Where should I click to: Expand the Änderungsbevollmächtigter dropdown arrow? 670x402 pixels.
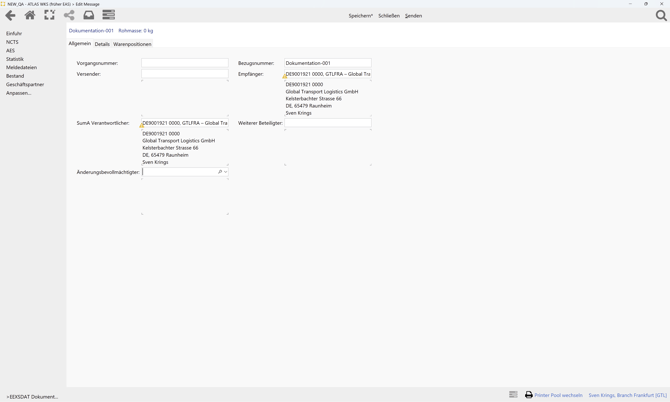pos(226,172)
